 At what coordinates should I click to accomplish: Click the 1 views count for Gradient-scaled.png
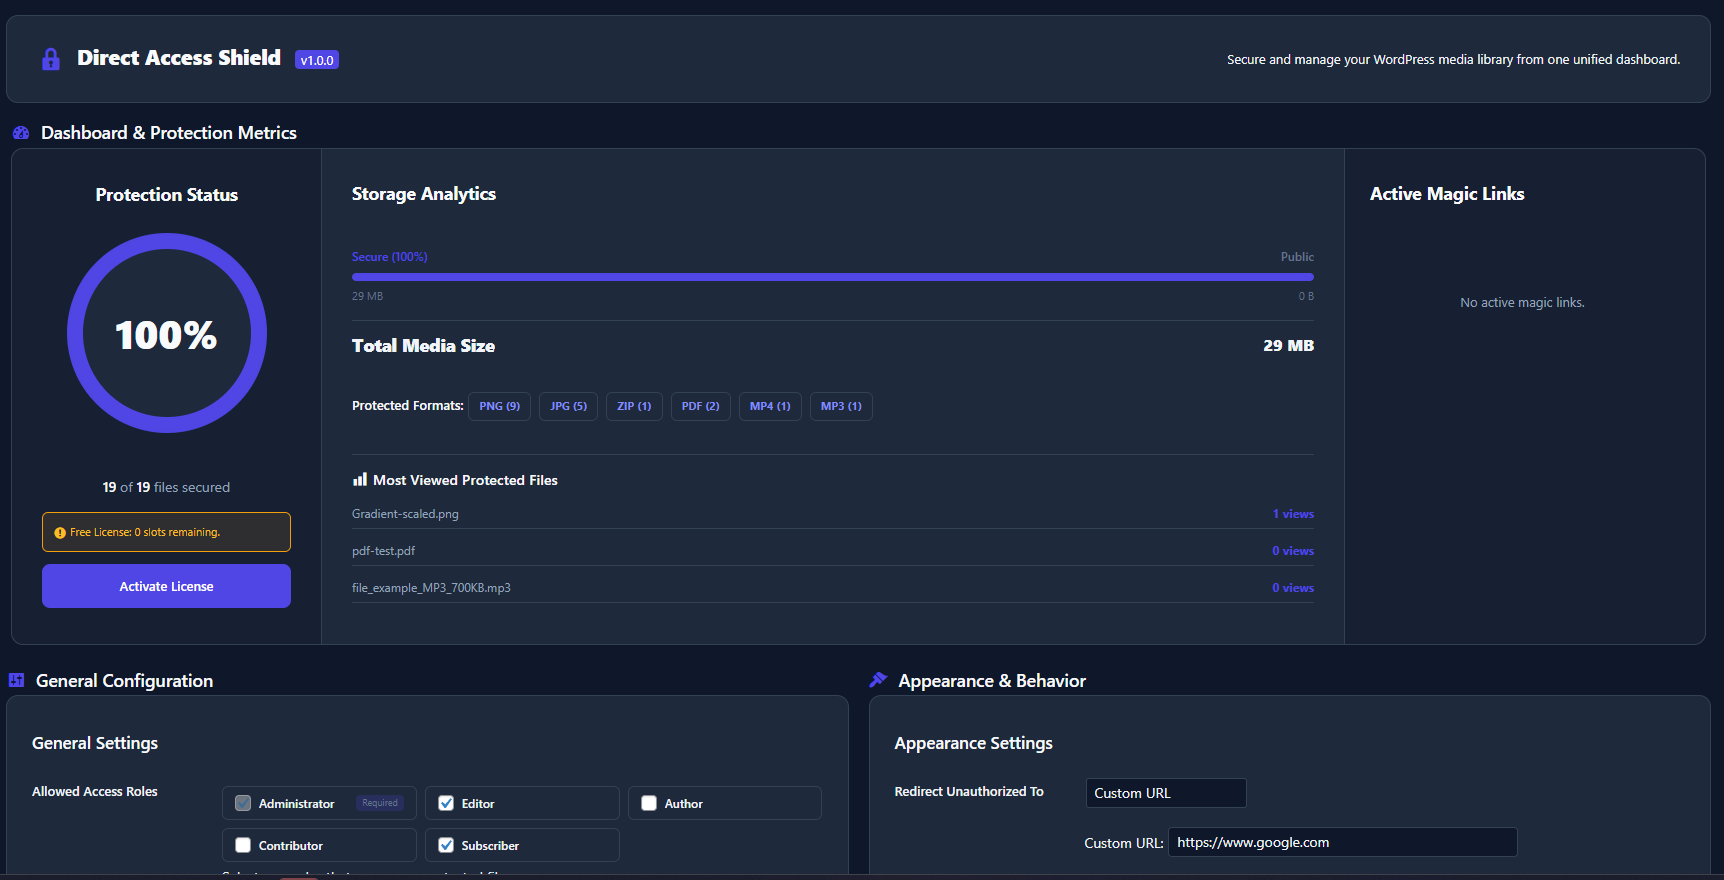coord(1293,514)
